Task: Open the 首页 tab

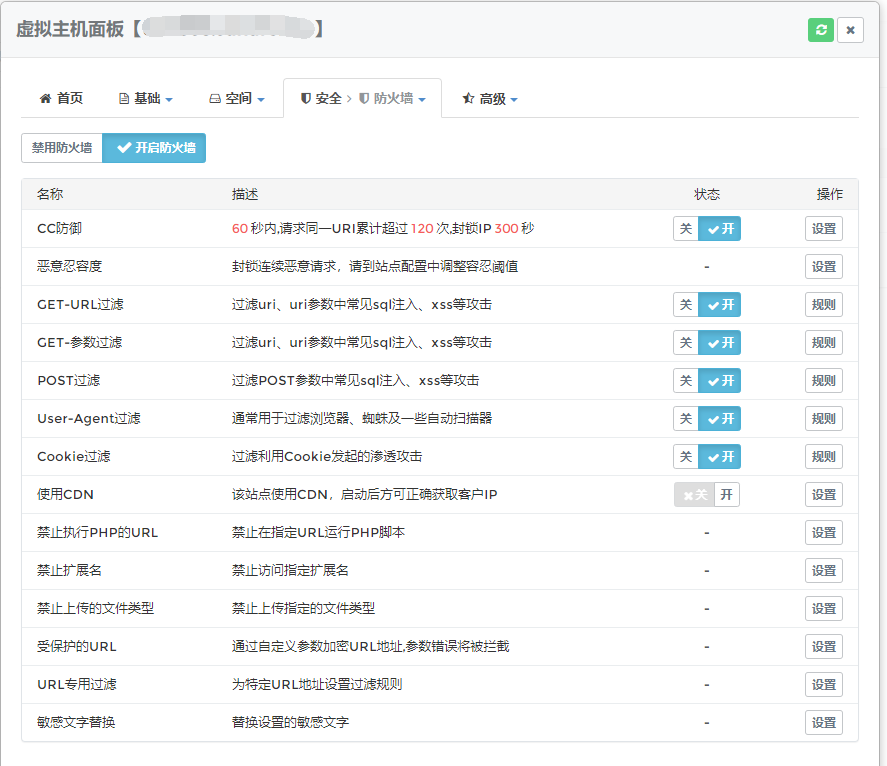Action: (x=61, y=98)
